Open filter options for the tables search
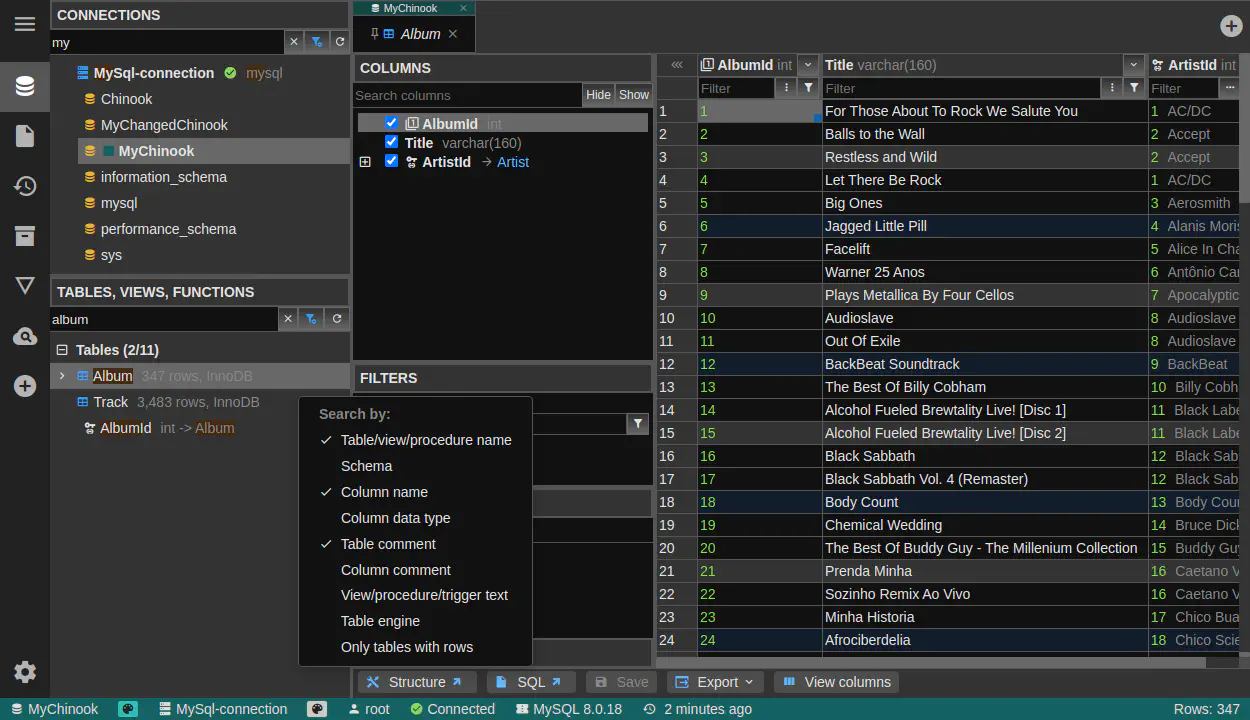1250x720 pixels. tap(312, 319)
